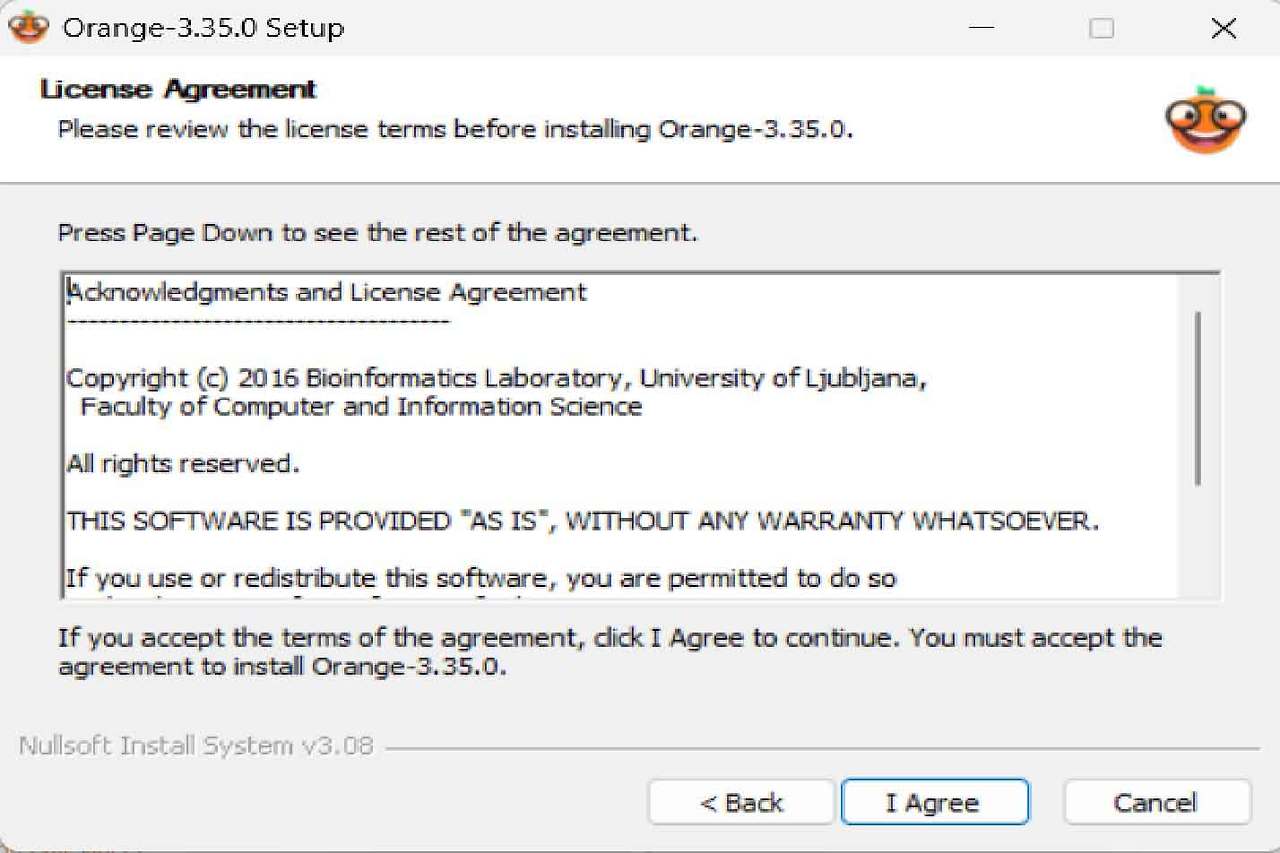Click the Copyright (c) 2016 Bioinformatics Laboratory line
Viewport: 1280px width, 853px height.
496,379
